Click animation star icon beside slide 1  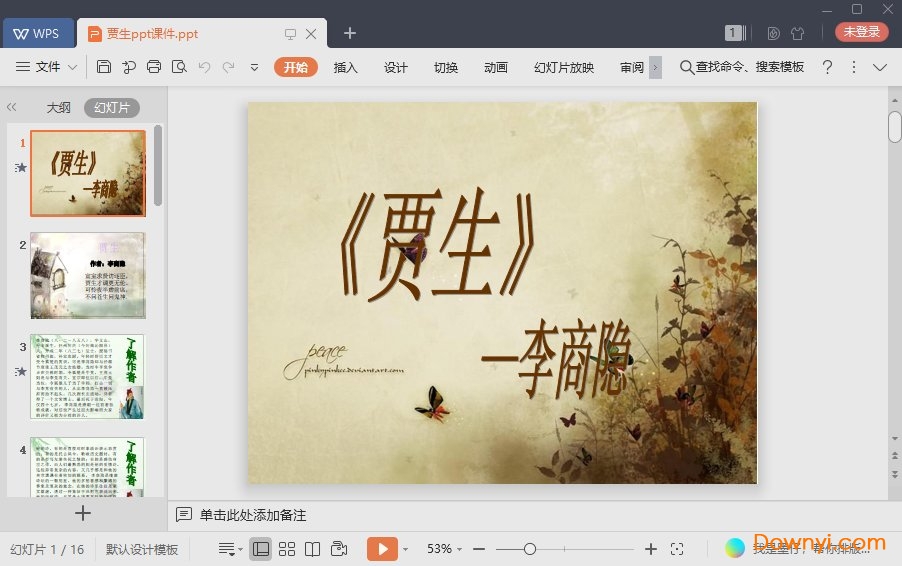[x=21, y=167]
